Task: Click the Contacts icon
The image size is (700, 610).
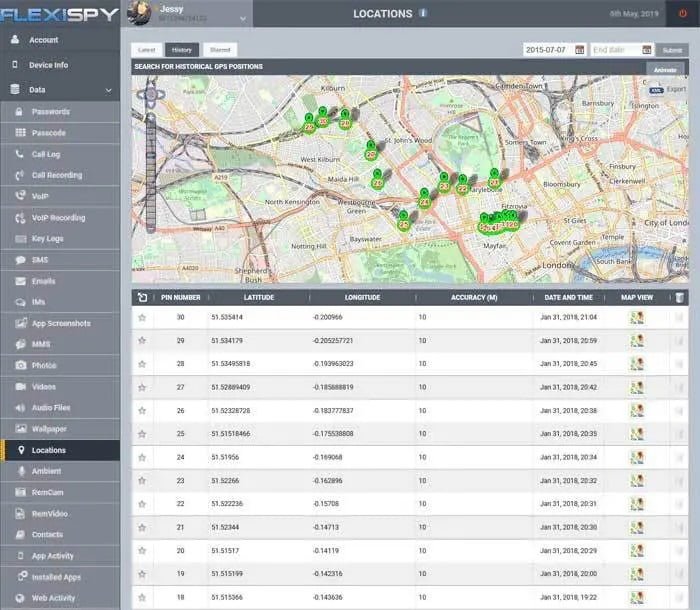Action: (21, 535)
